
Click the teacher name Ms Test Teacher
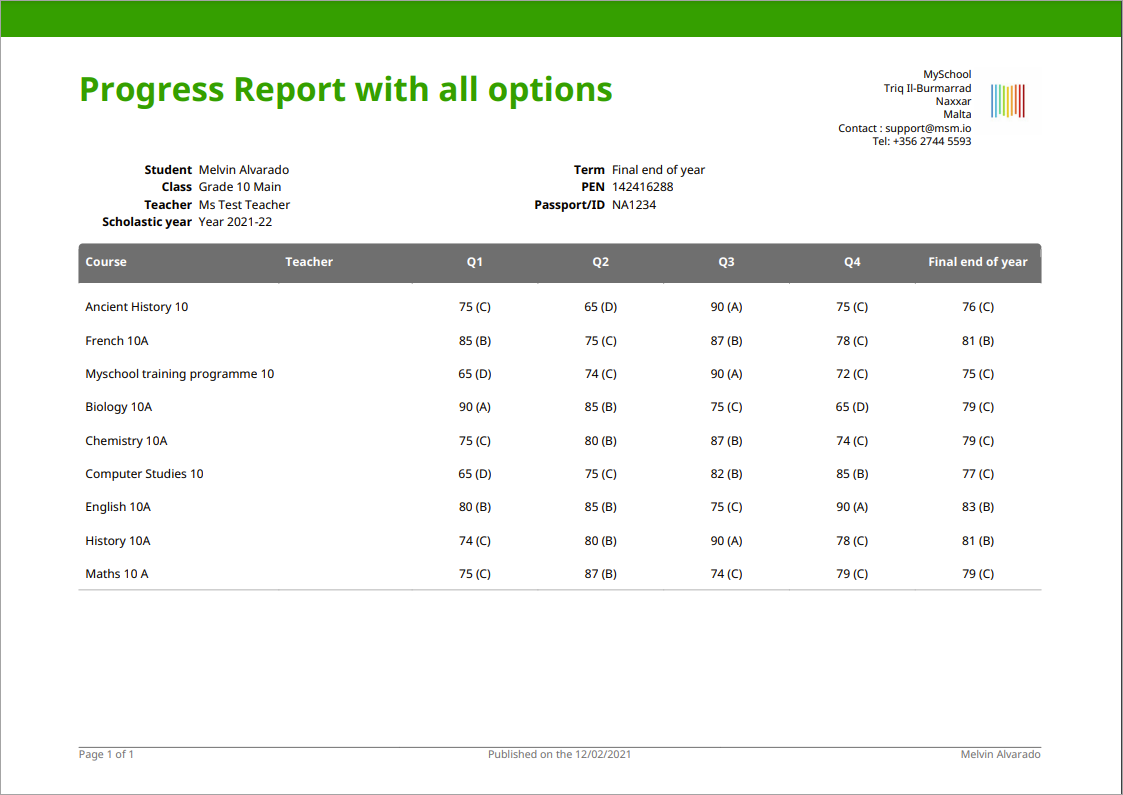pos(244,205)
